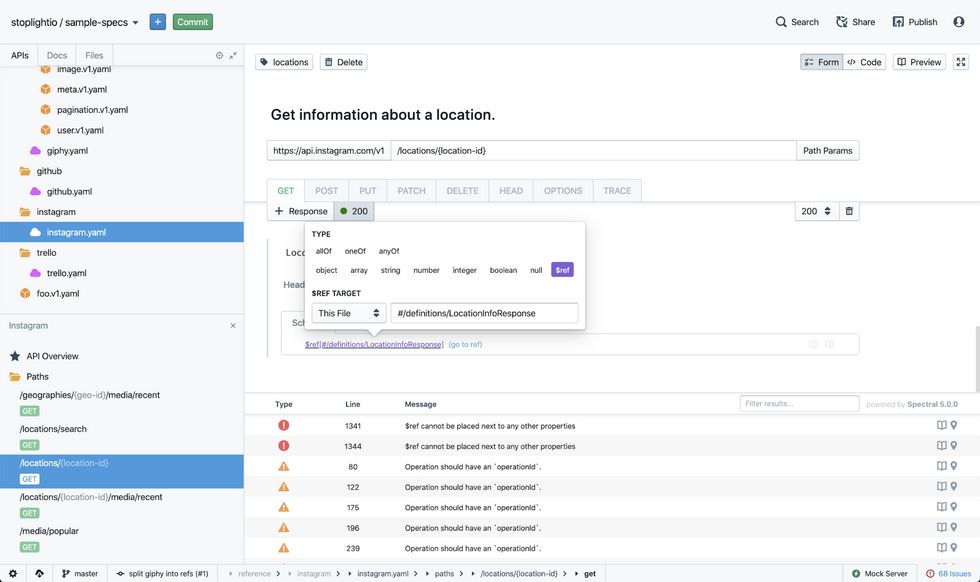Expand the editor to fullscreen view

tap(960, 61)
